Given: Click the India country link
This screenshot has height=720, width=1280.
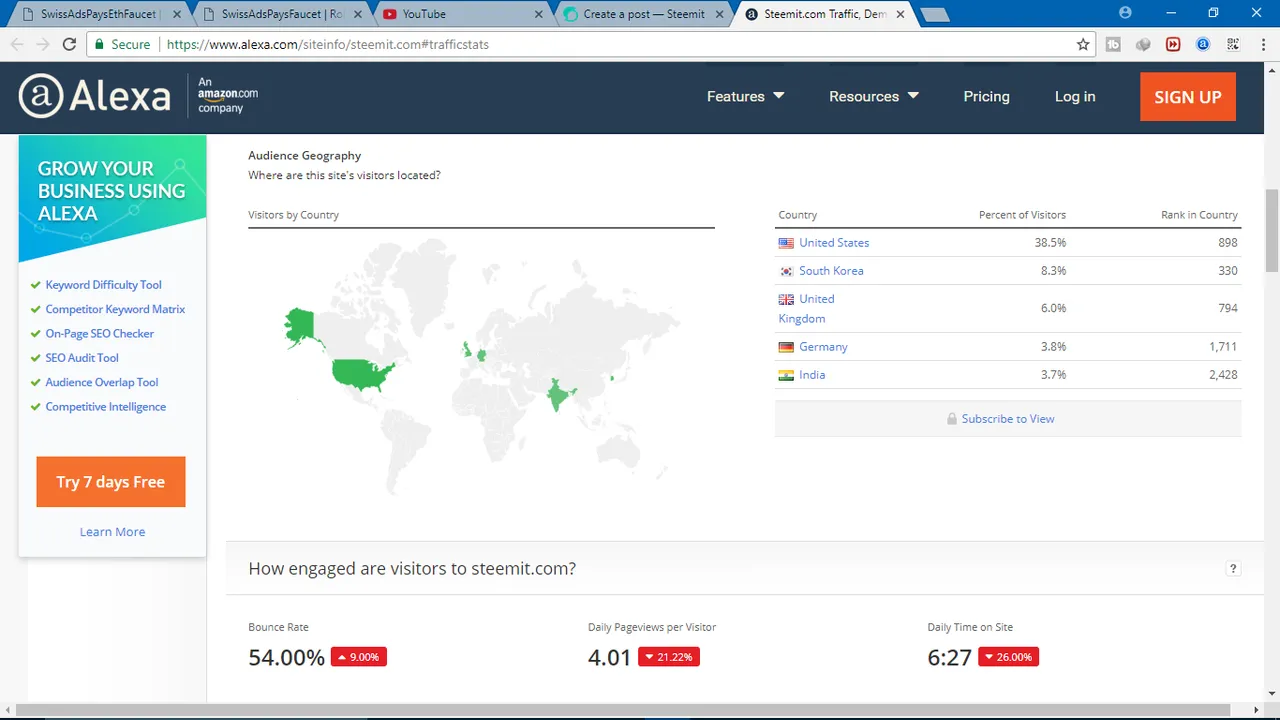Looking at the screenshot, I should click(812, 375).
